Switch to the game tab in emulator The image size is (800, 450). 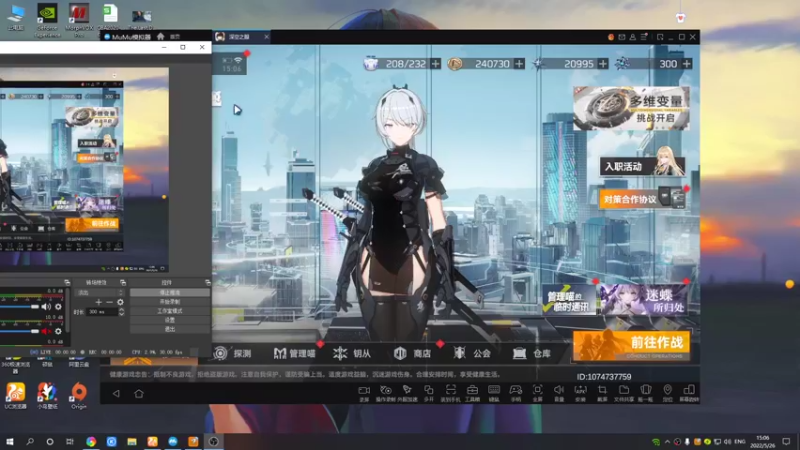[x=241, y=37]
